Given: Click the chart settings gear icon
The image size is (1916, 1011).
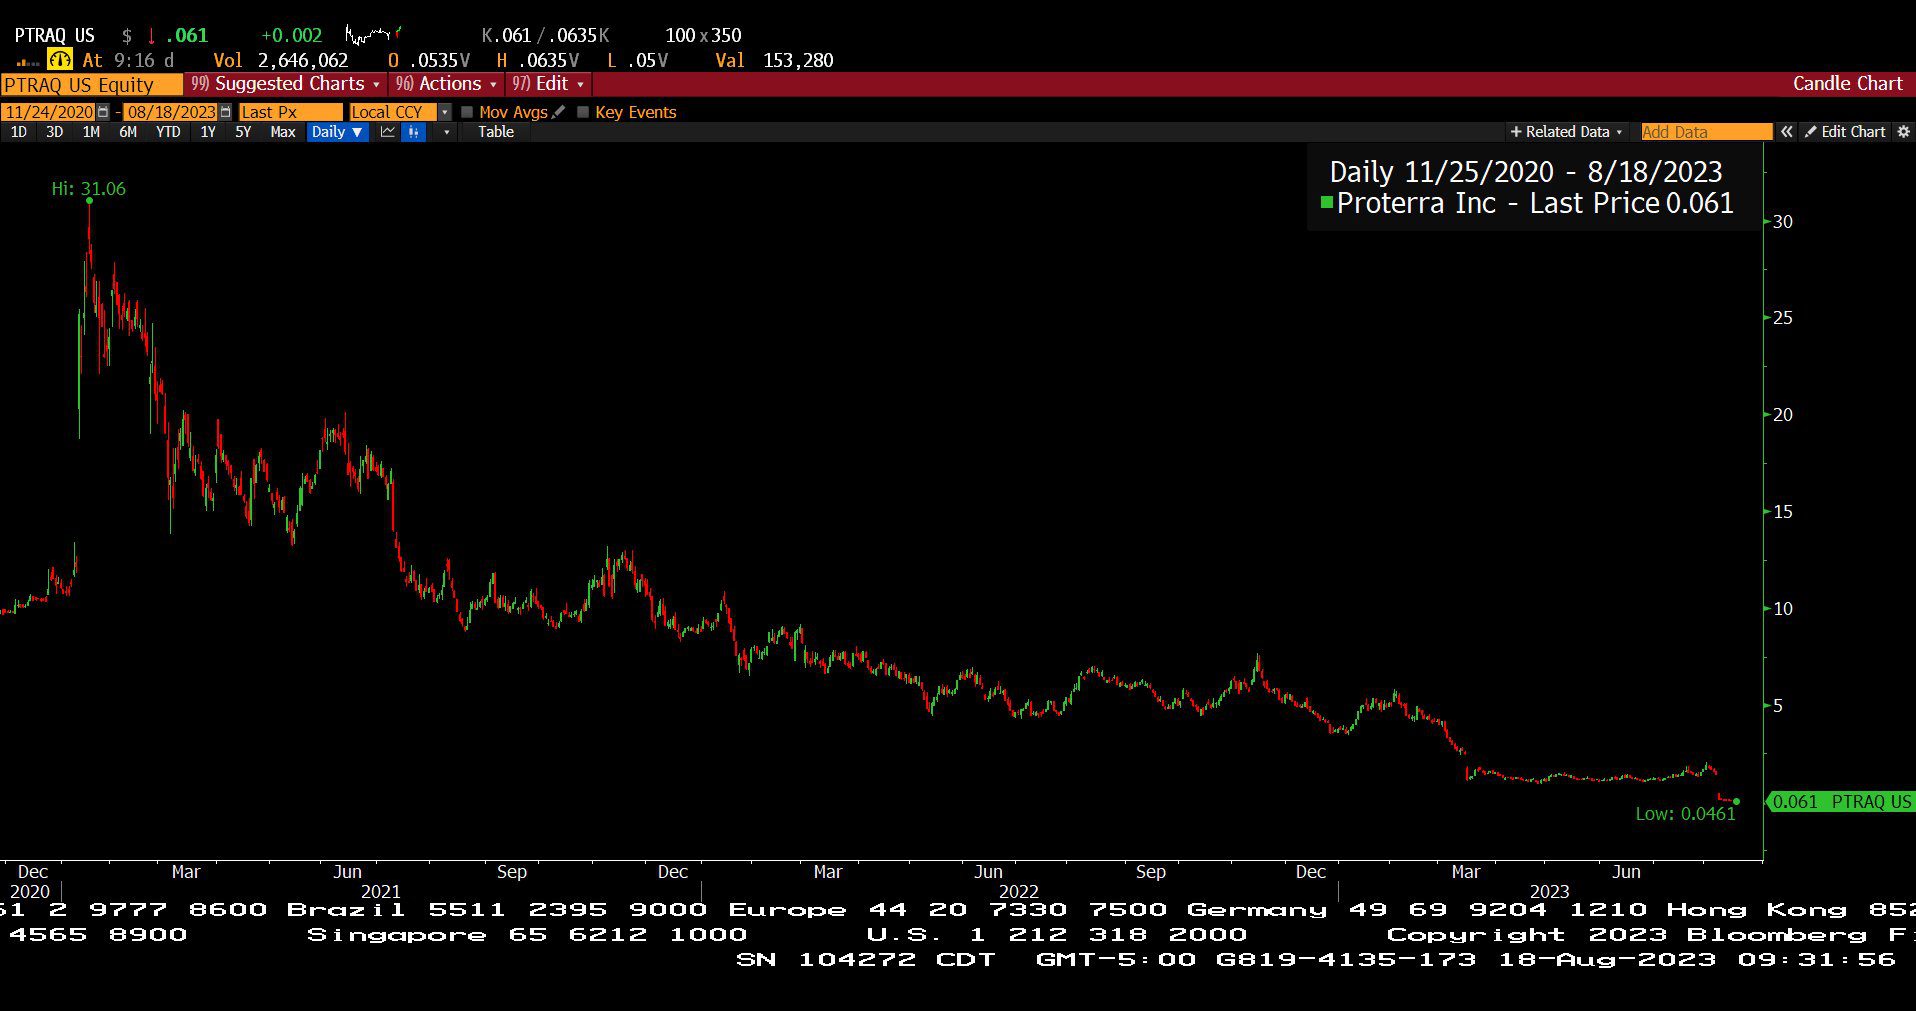Looking at the screenshot, I should [x=1903, y=132].
